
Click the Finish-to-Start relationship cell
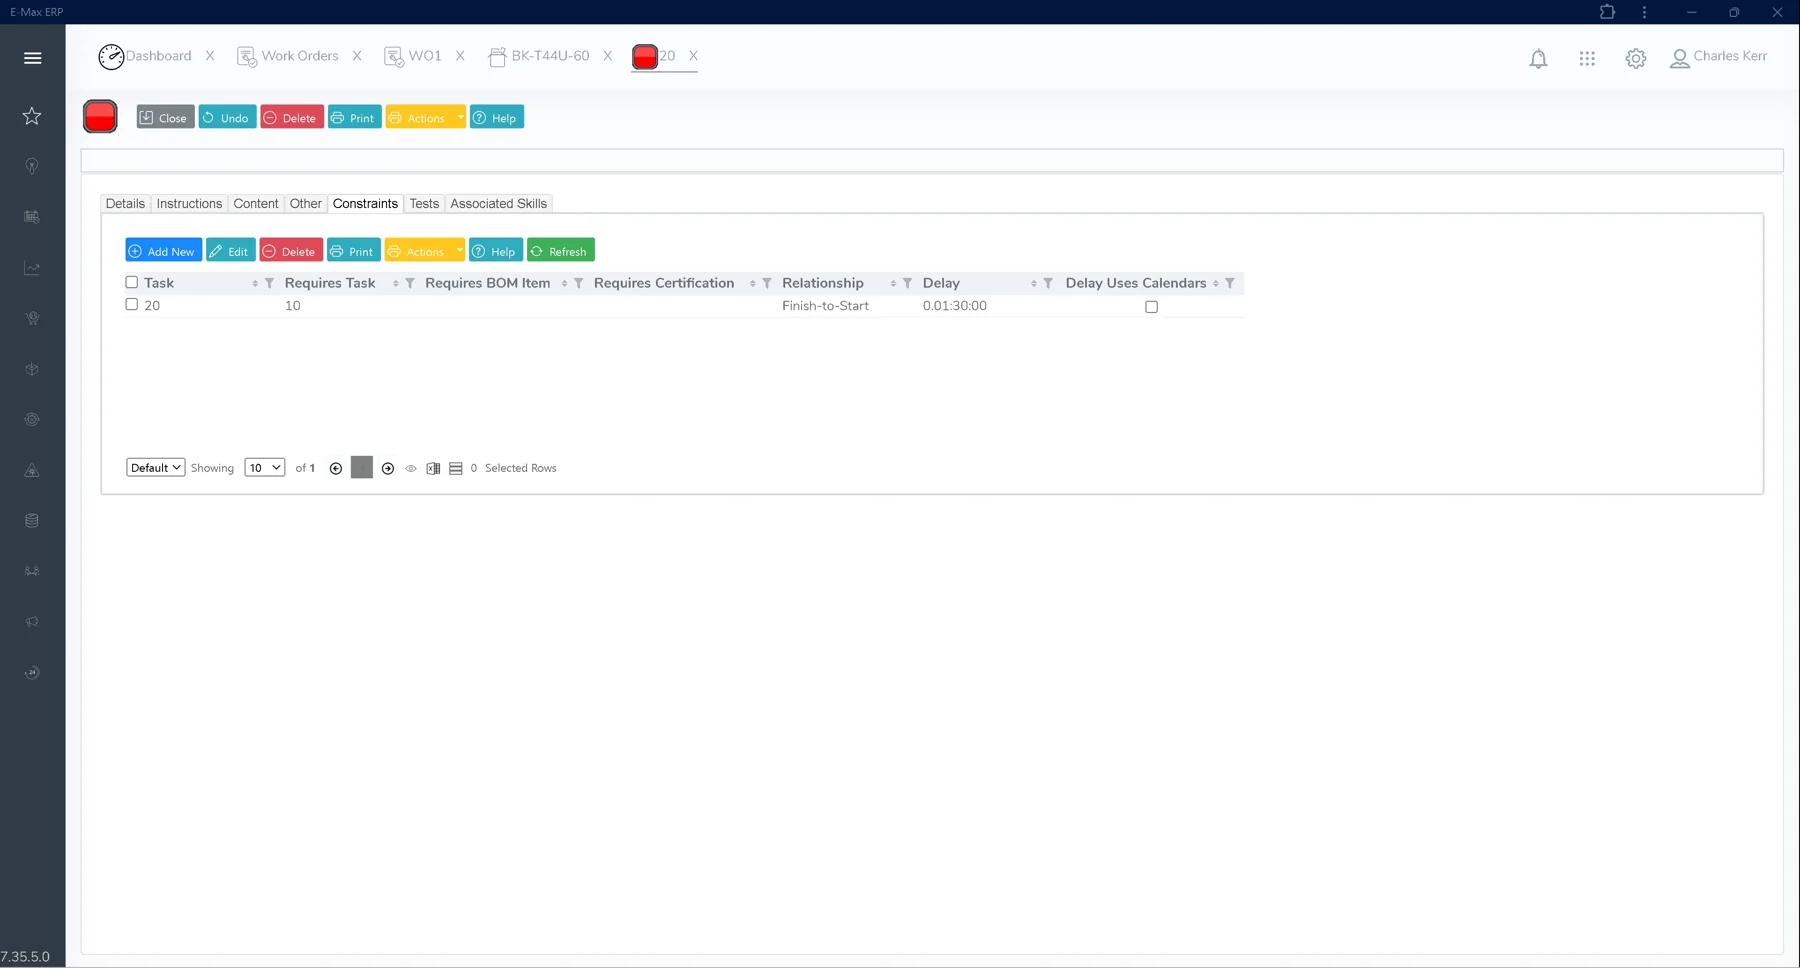coord(826,306)
